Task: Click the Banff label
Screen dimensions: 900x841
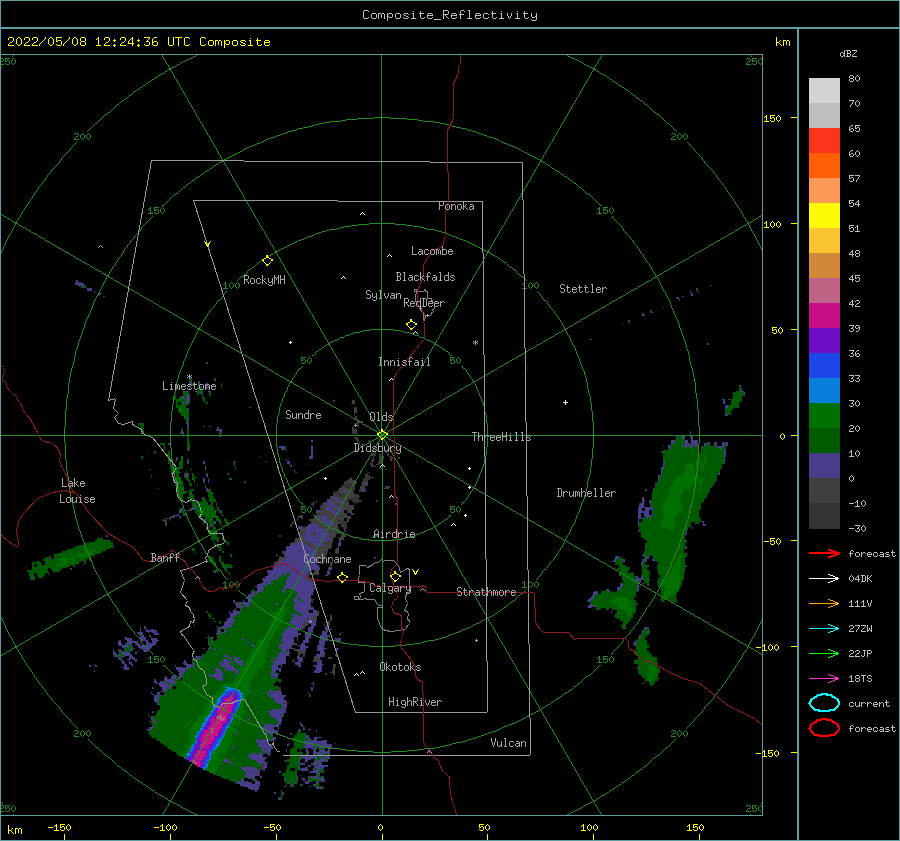Action: [x=165, y=557]
